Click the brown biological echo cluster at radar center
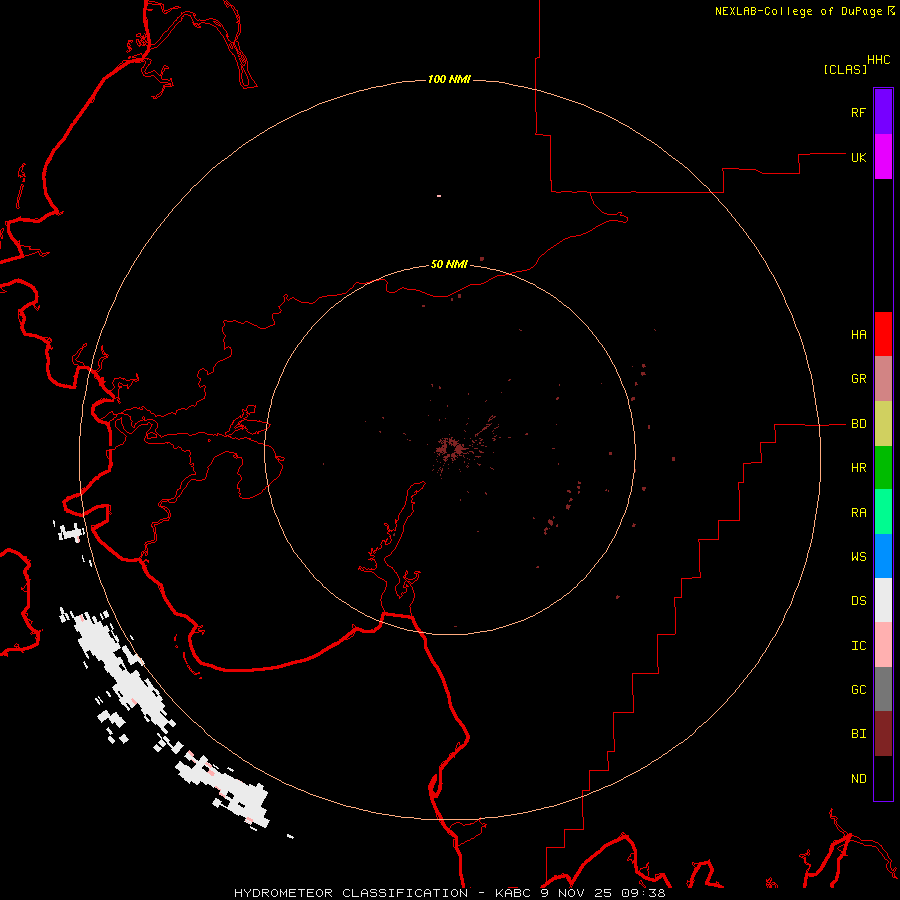This screenshot has height=900, width=900. pos(451,449)
